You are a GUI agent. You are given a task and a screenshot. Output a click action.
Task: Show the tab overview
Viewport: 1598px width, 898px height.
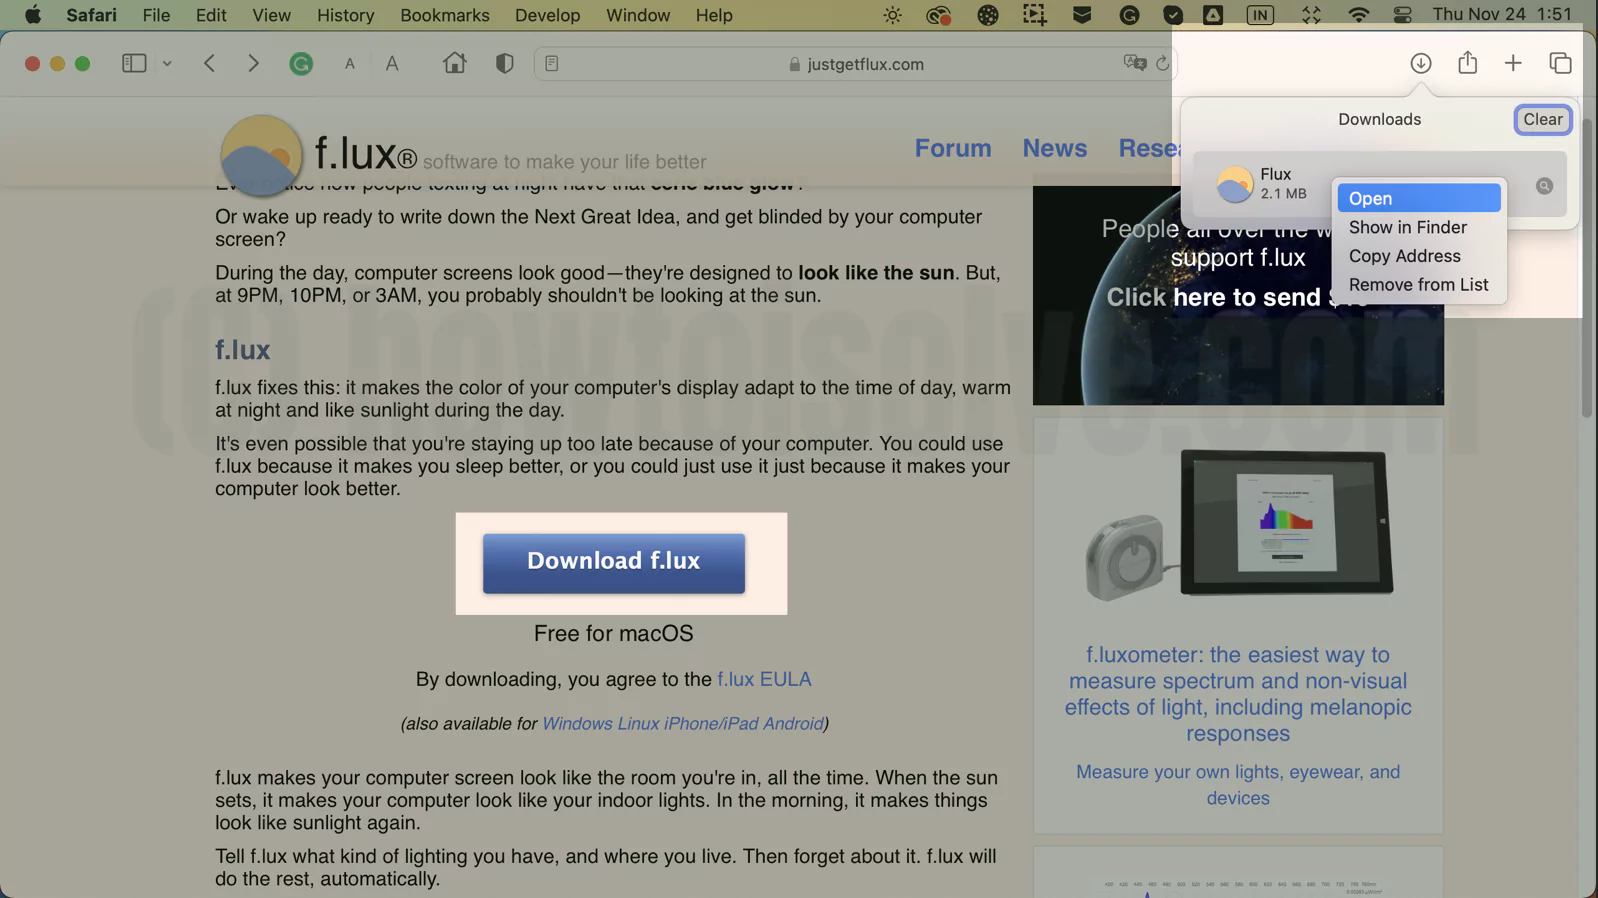point(1560,63)
